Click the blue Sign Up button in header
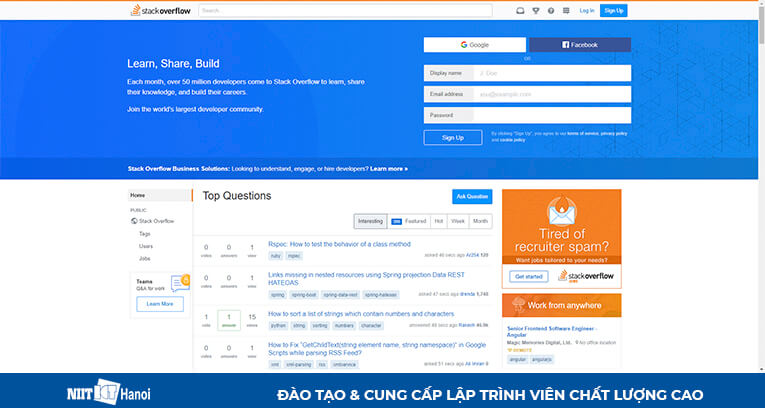 614,11
